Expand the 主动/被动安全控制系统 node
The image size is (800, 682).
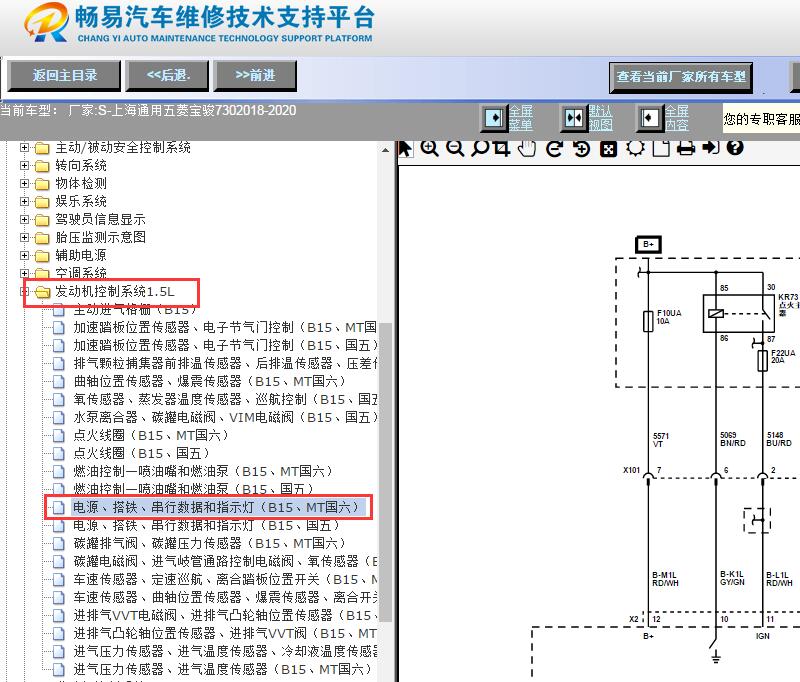tap(24, 147)
